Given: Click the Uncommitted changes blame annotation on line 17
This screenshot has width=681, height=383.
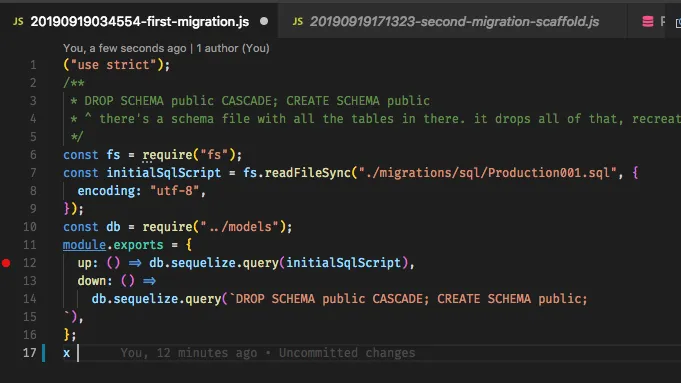Looking at the screenshot, I should coord(347,353).
